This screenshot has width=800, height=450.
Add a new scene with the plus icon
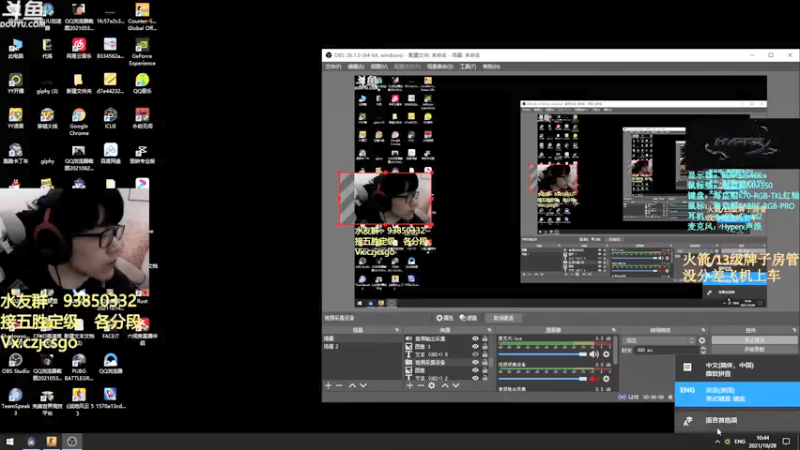pos(329,386)
